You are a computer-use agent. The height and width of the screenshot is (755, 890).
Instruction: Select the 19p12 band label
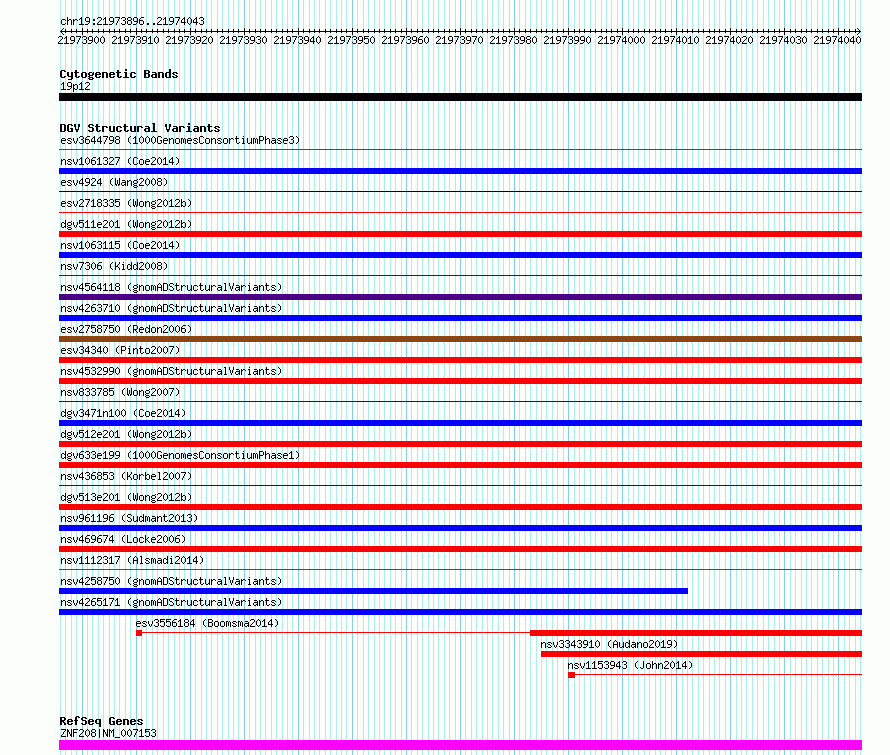tap(75, 86)
